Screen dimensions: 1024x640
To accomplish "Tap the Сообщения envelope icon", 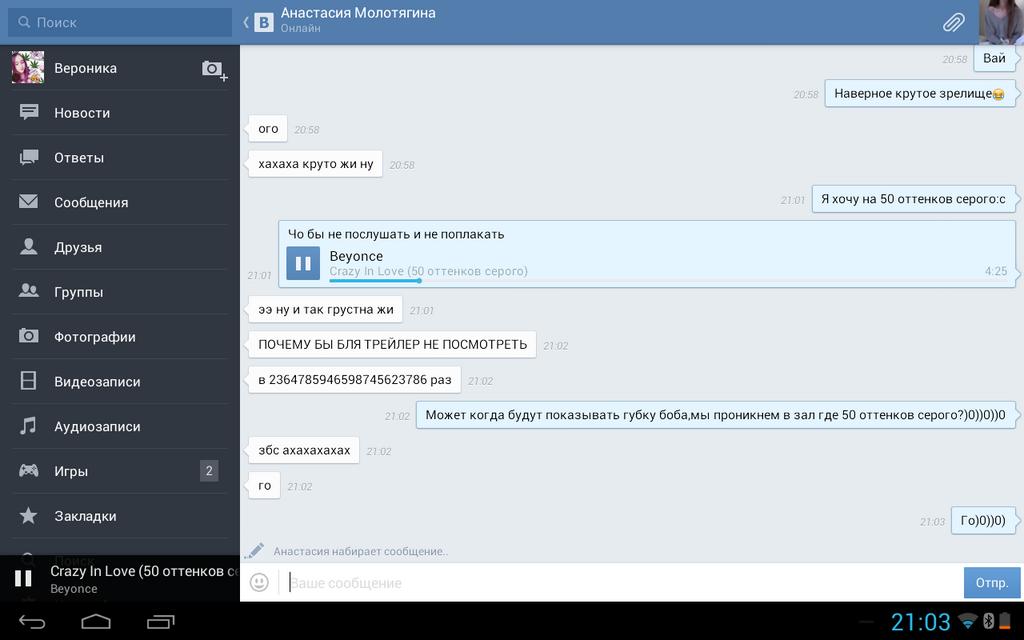I will (29, 202).
